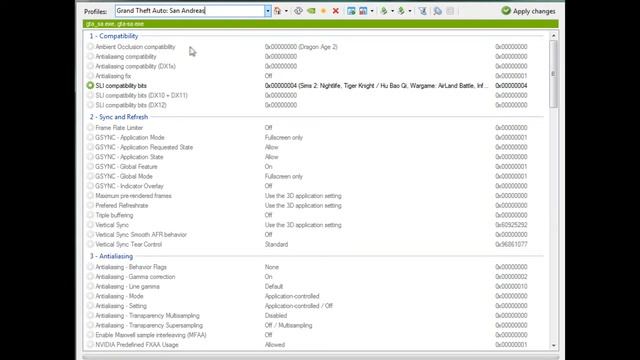Click inside the Profiles name field
This screenshot has width=640, height=360.
(190, 11)
